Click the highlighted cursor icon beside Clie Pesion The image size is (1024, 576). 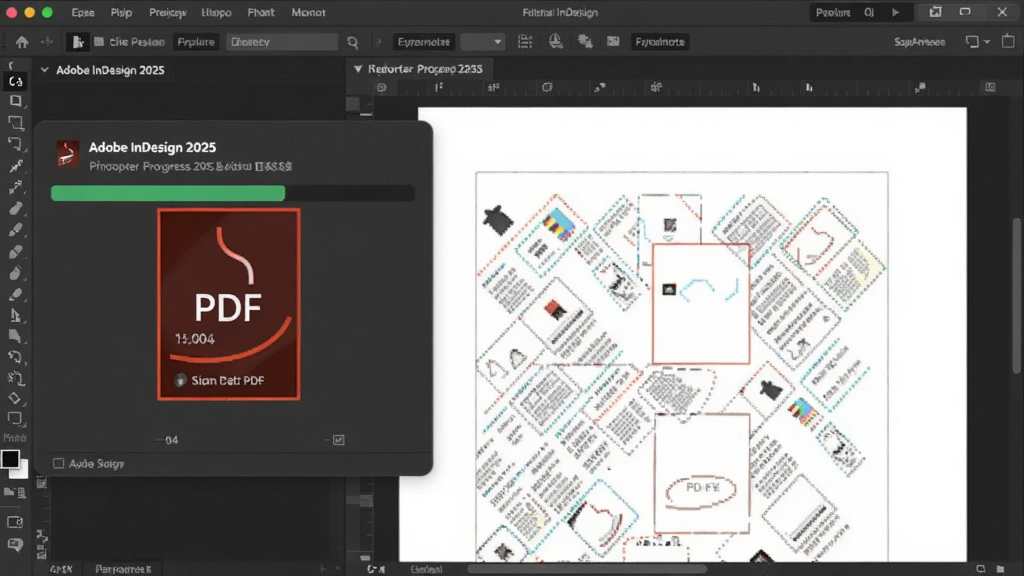(x=78, y=42)
